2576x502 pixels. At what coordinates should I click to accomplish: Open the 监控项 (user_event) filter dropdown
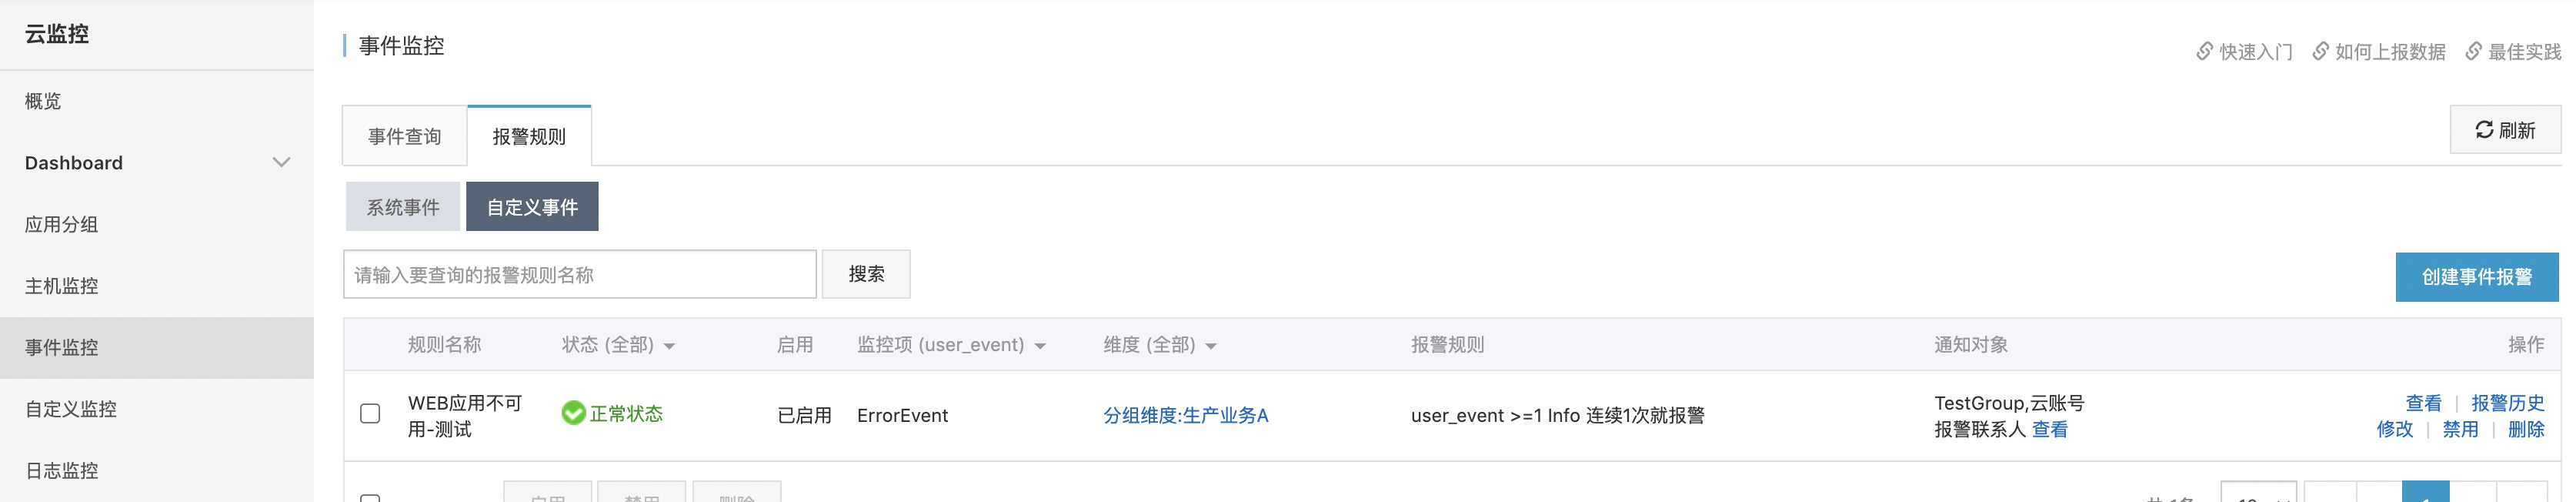click(1040, 346)
